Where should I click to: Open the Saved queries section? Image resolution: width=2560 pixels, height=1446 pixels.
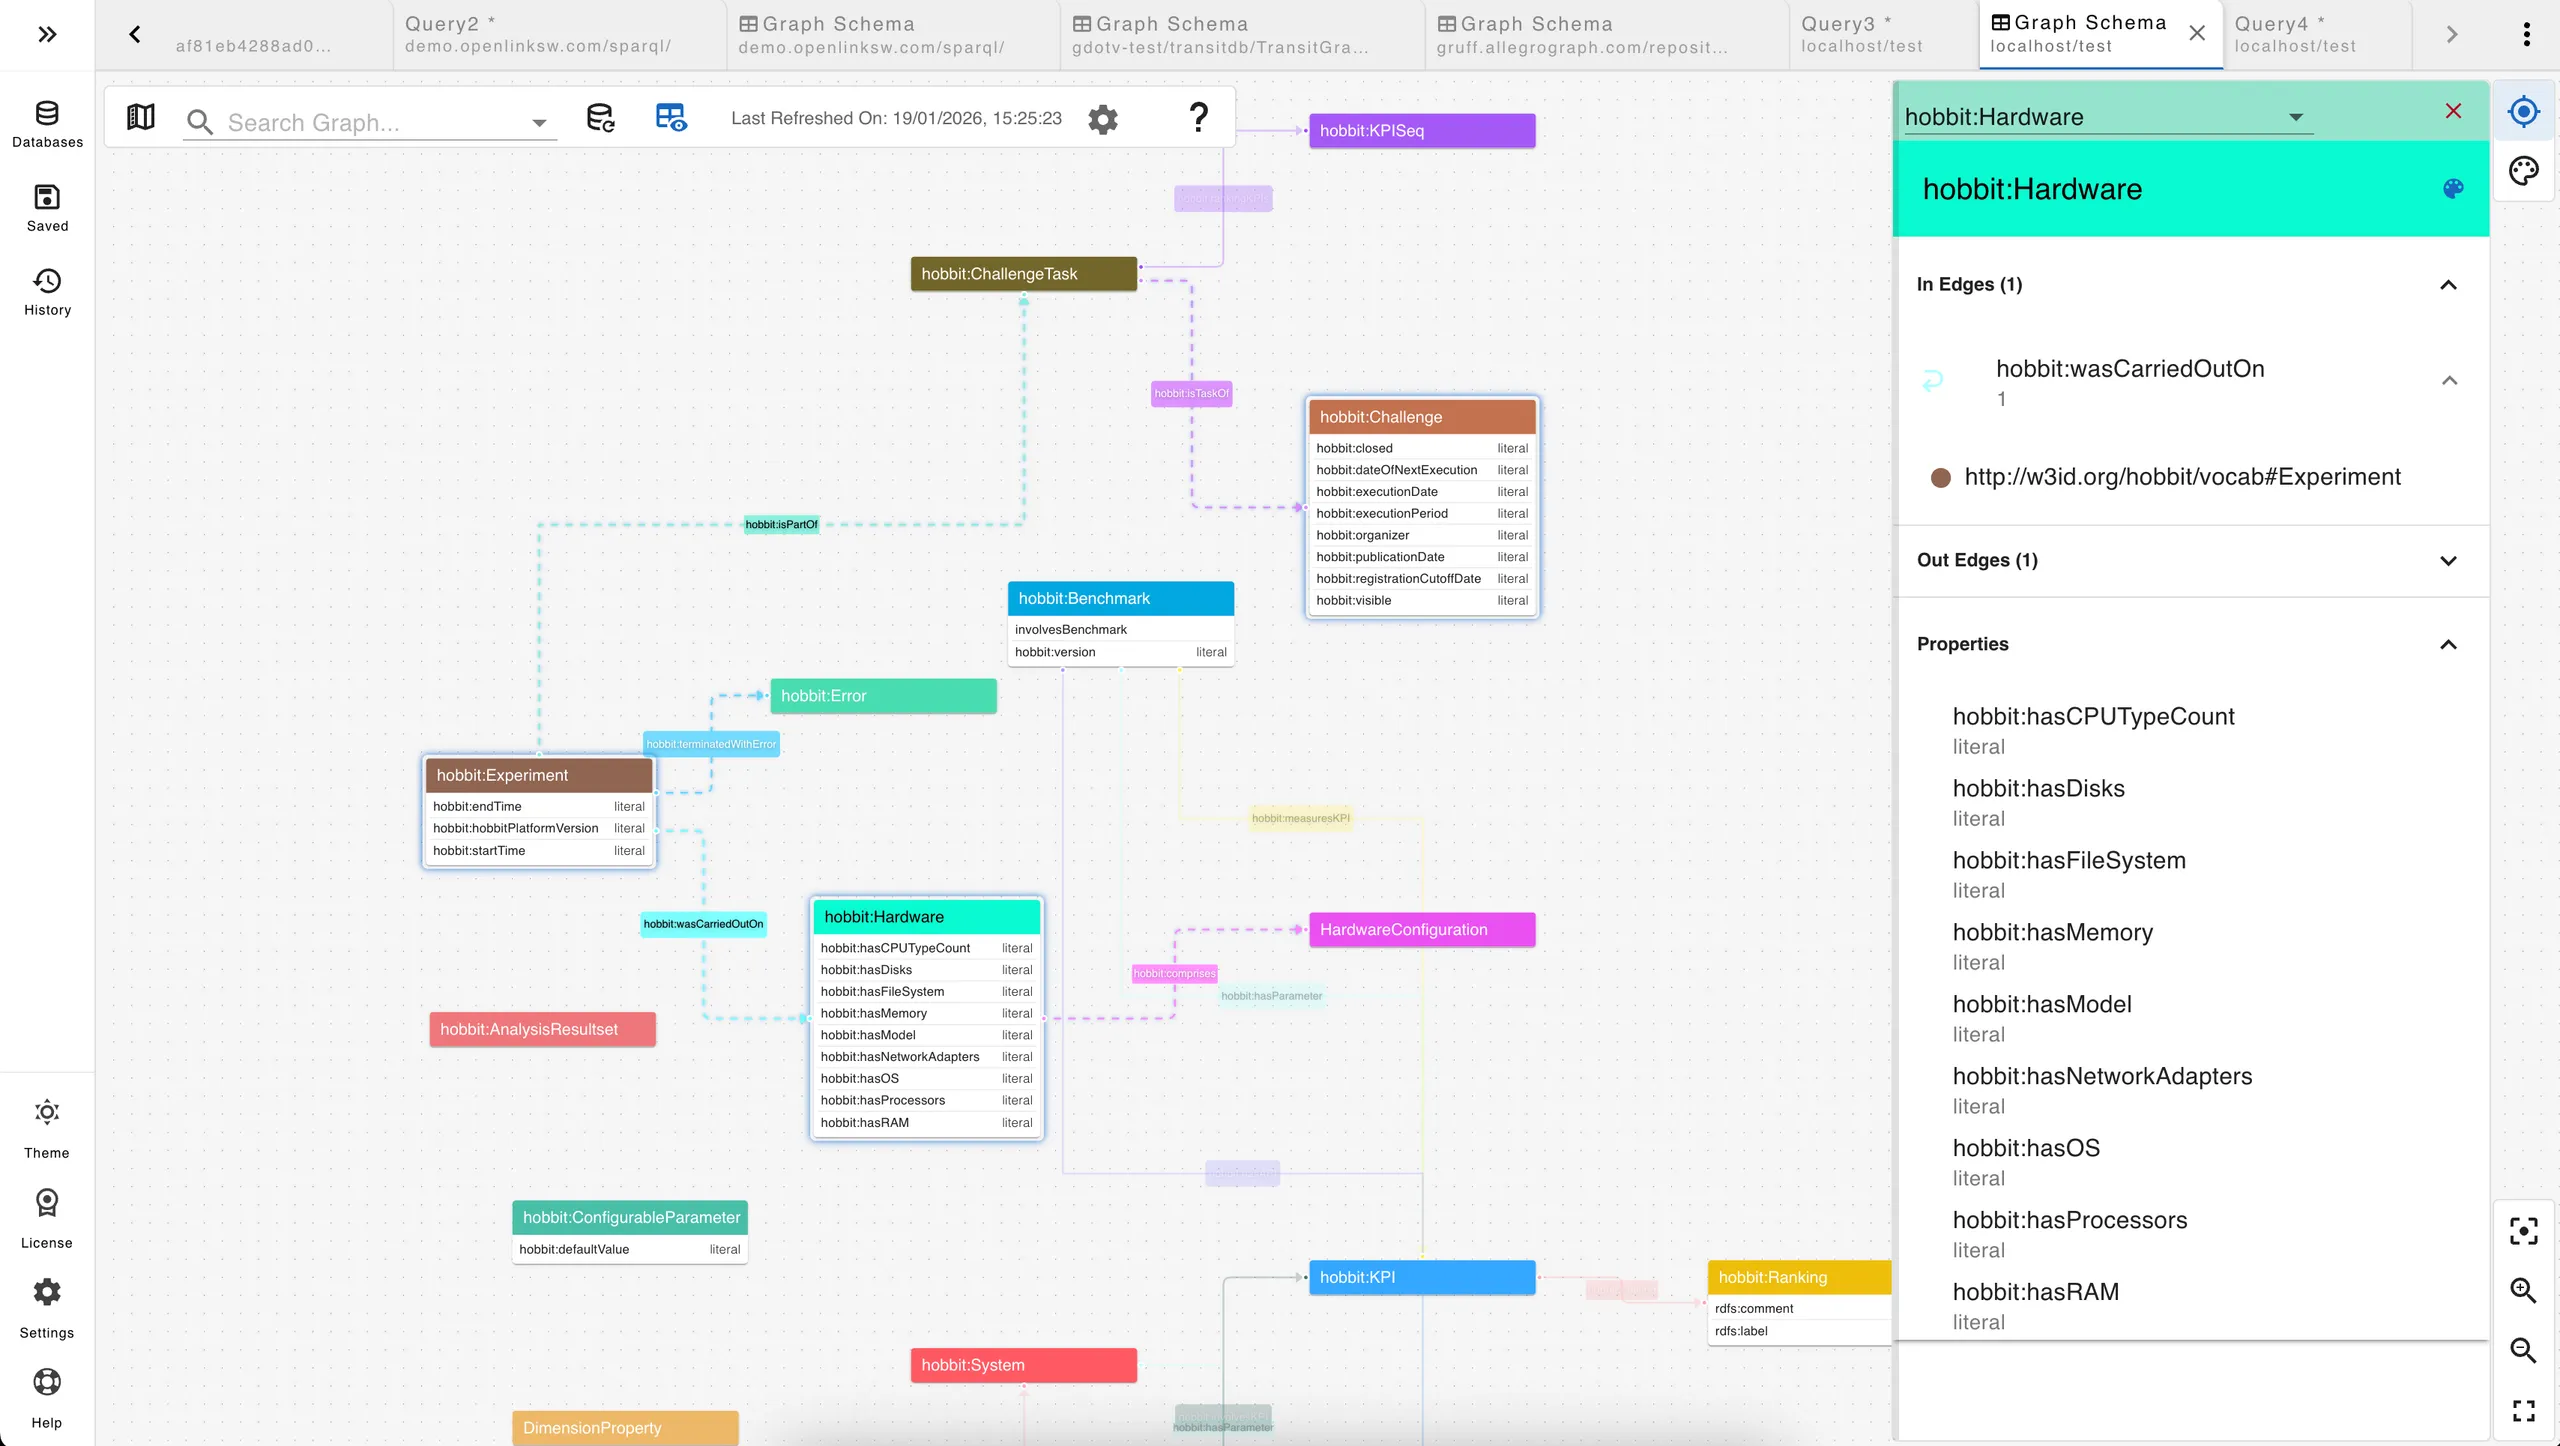(x=47, y=209)
